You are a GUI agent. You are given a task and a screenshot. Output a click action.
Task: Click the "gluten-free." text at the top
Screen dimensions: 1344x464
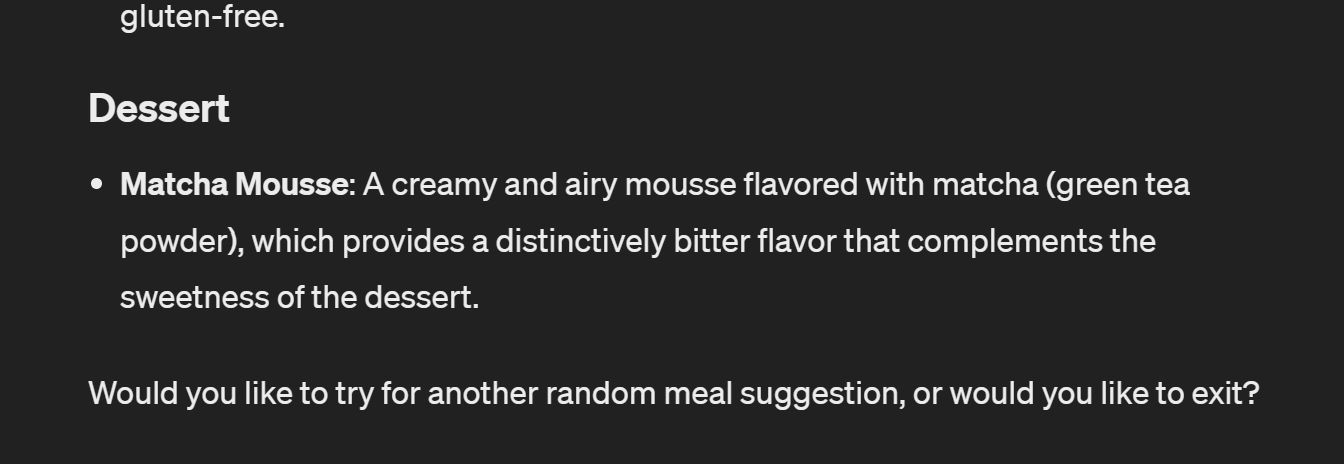pyautogui.click(x=202, y=17)
